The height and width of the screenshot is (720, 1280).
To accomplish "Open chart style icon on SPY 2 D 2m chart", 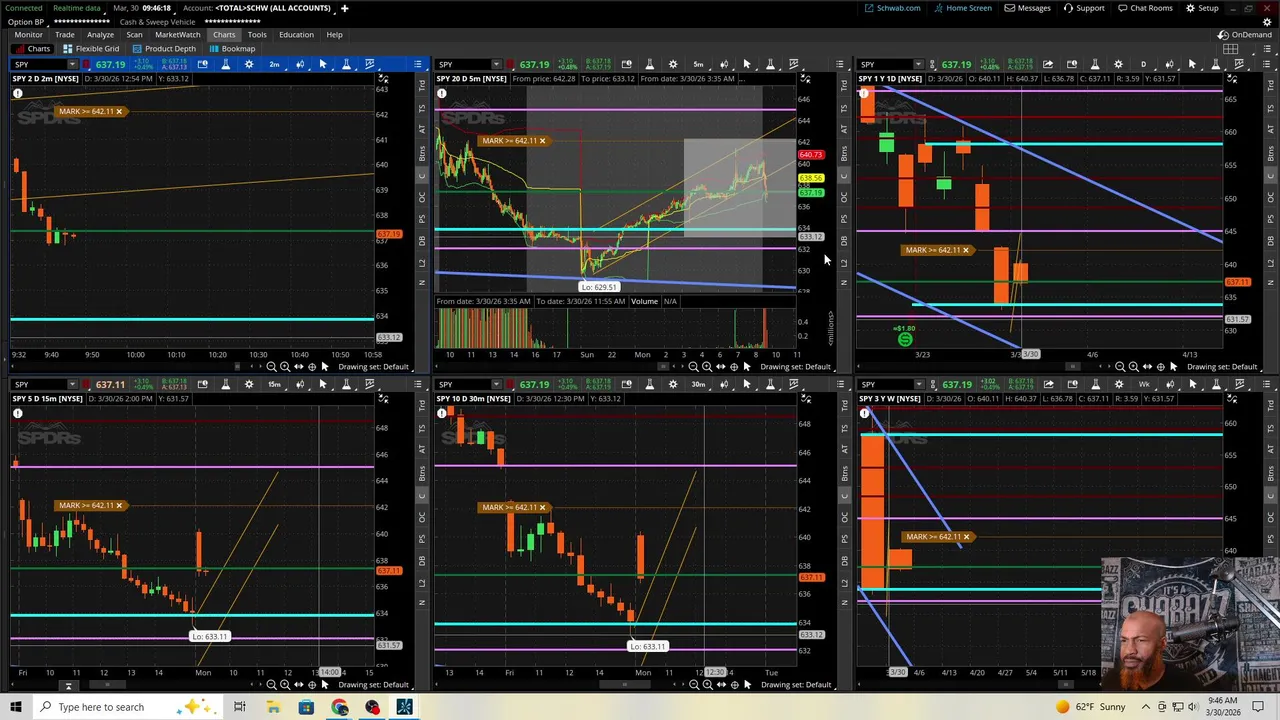I will tap(299, 64).
